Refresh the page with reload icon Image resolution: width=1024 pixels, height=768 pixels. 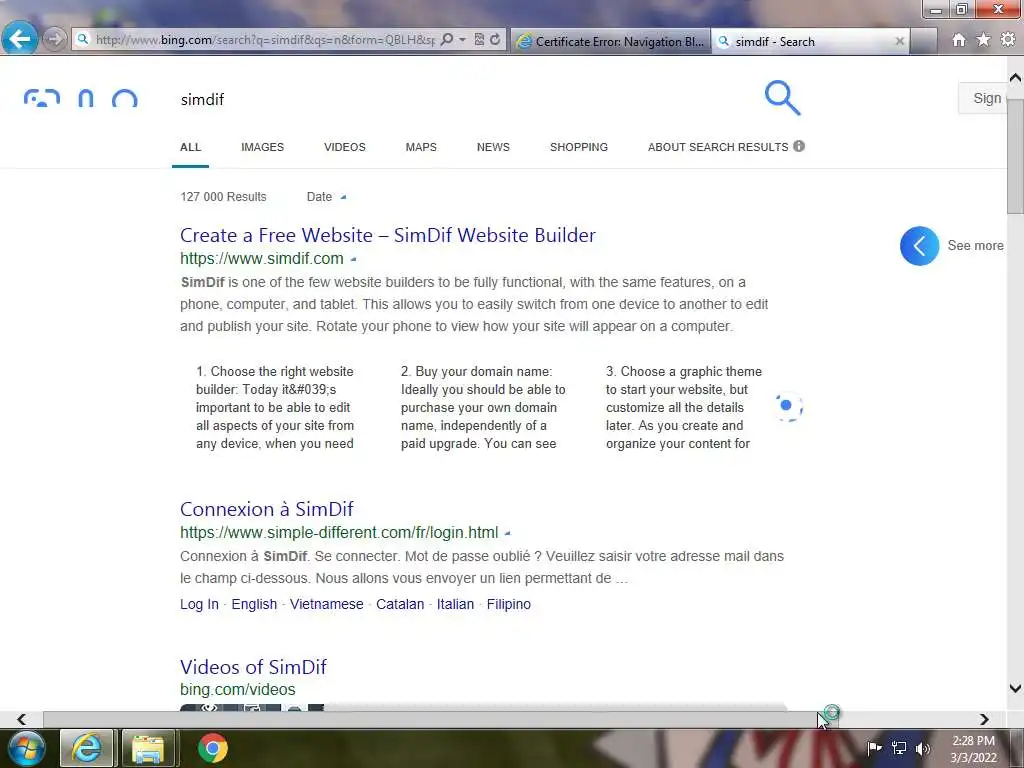[495, 40]
